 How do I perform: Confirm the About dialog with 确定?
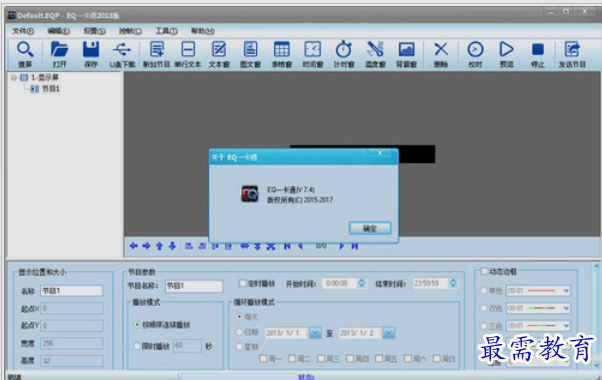370,228
